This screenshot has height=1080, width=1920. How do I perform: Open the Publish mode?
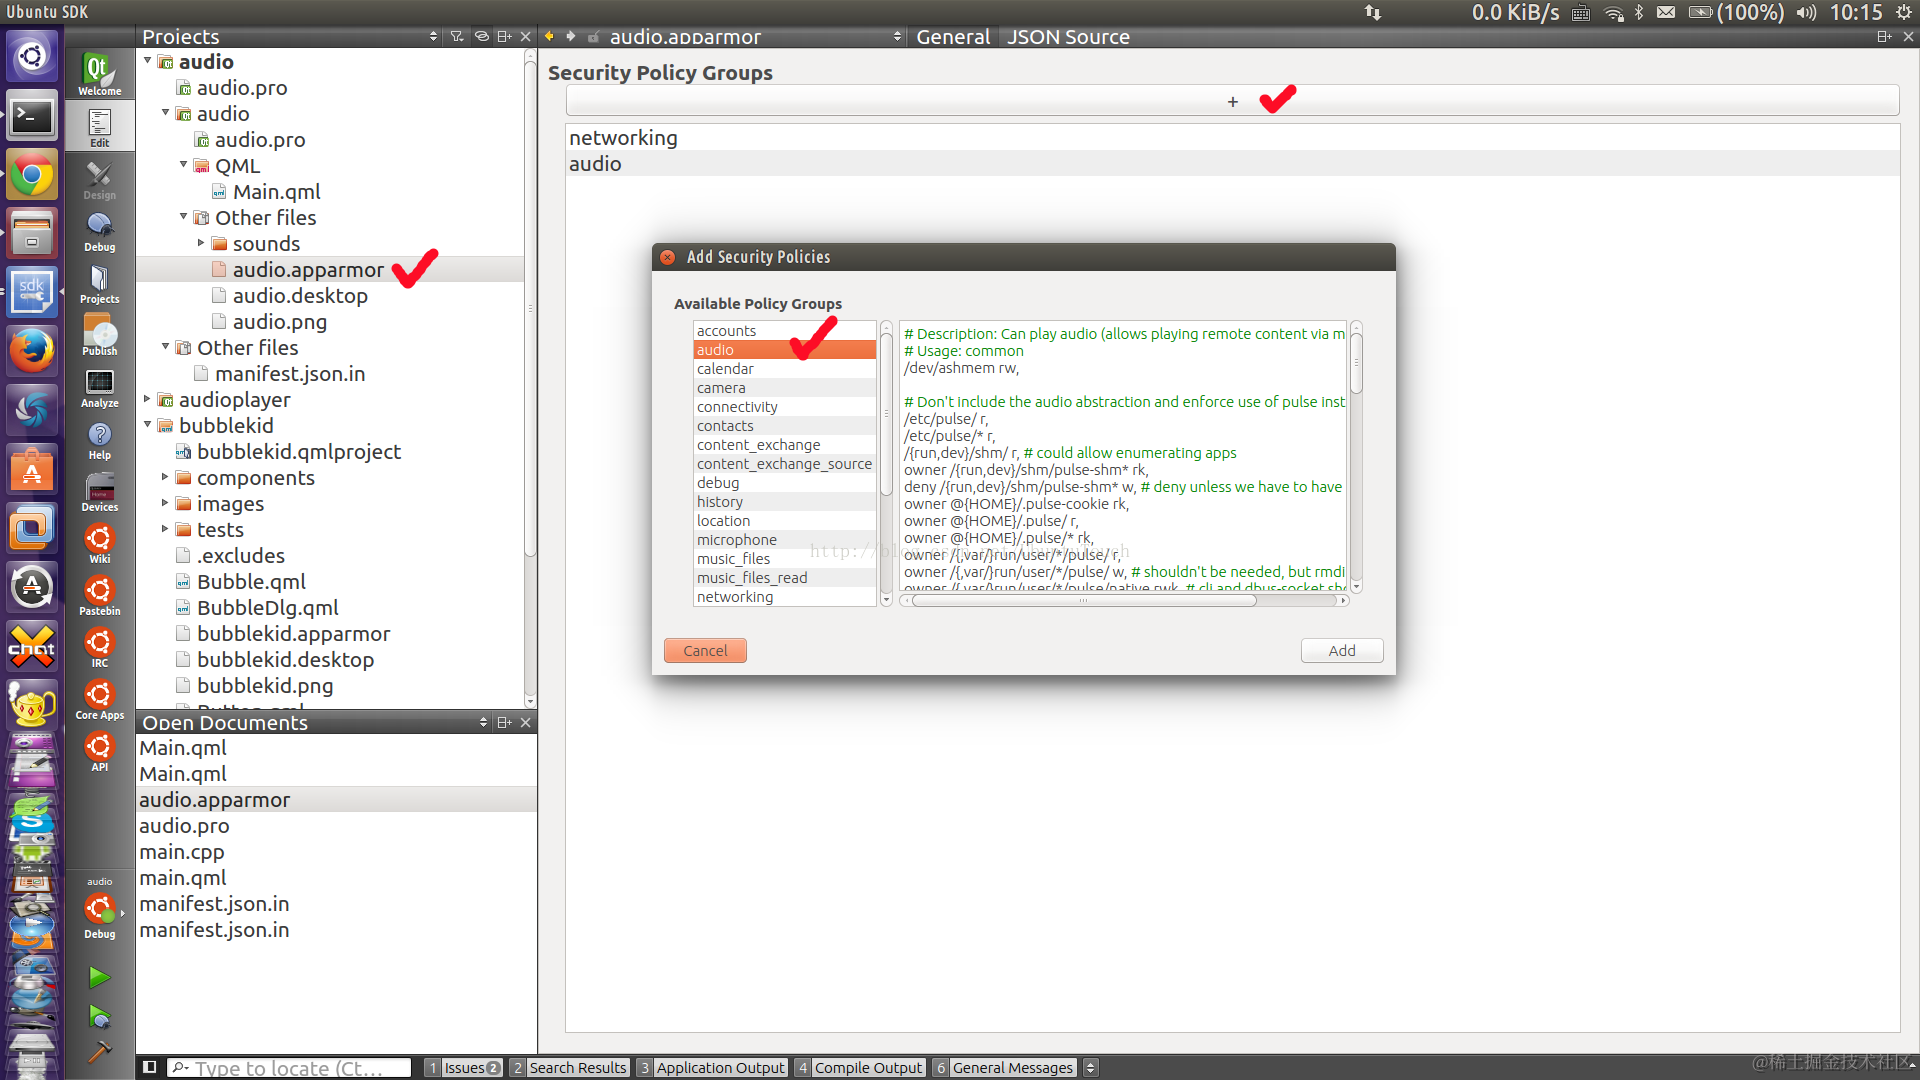point(99,335)
